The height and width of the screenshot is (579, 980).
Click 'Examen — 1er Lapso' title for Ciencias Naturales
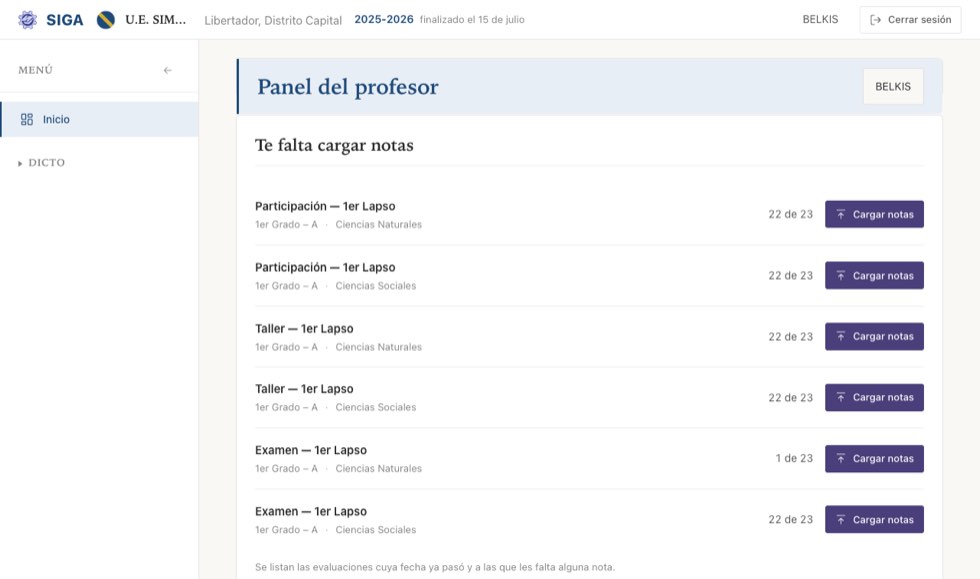311,450
